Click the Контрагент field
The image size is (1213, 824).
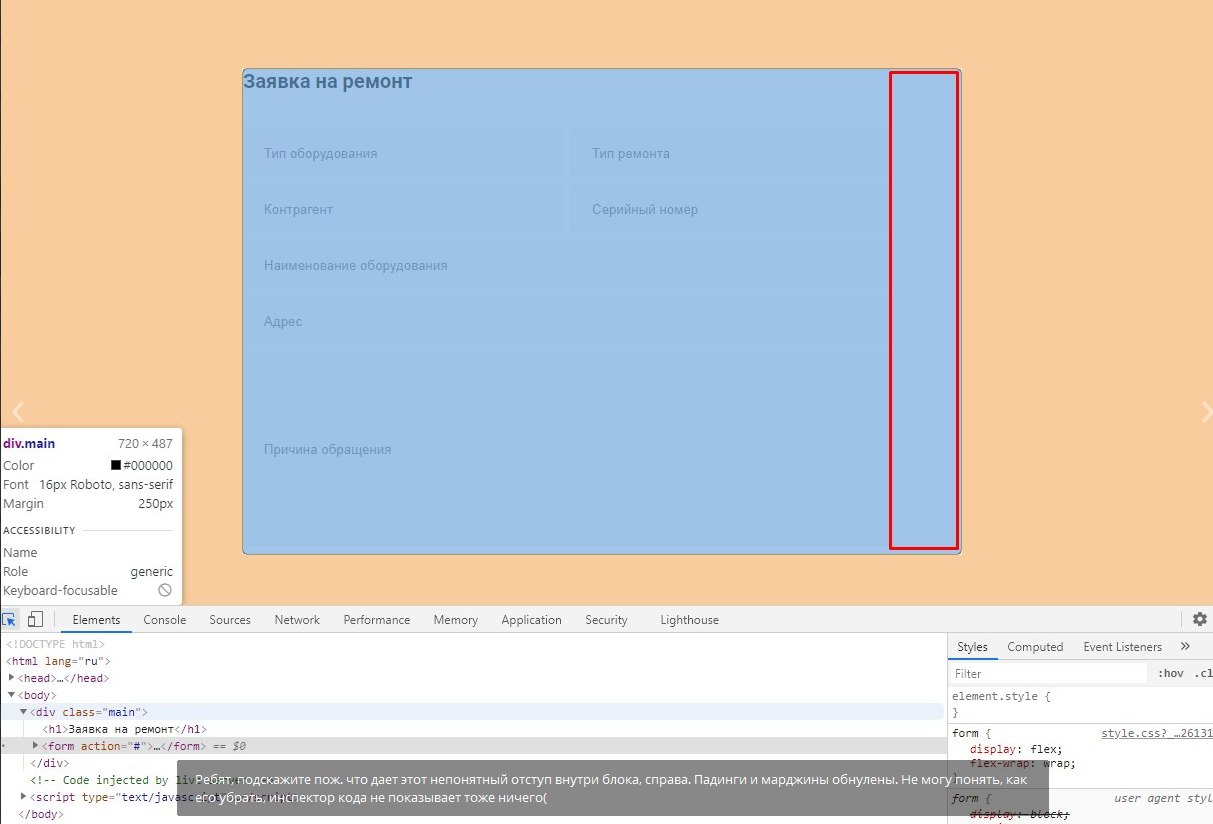pos(405,210)
